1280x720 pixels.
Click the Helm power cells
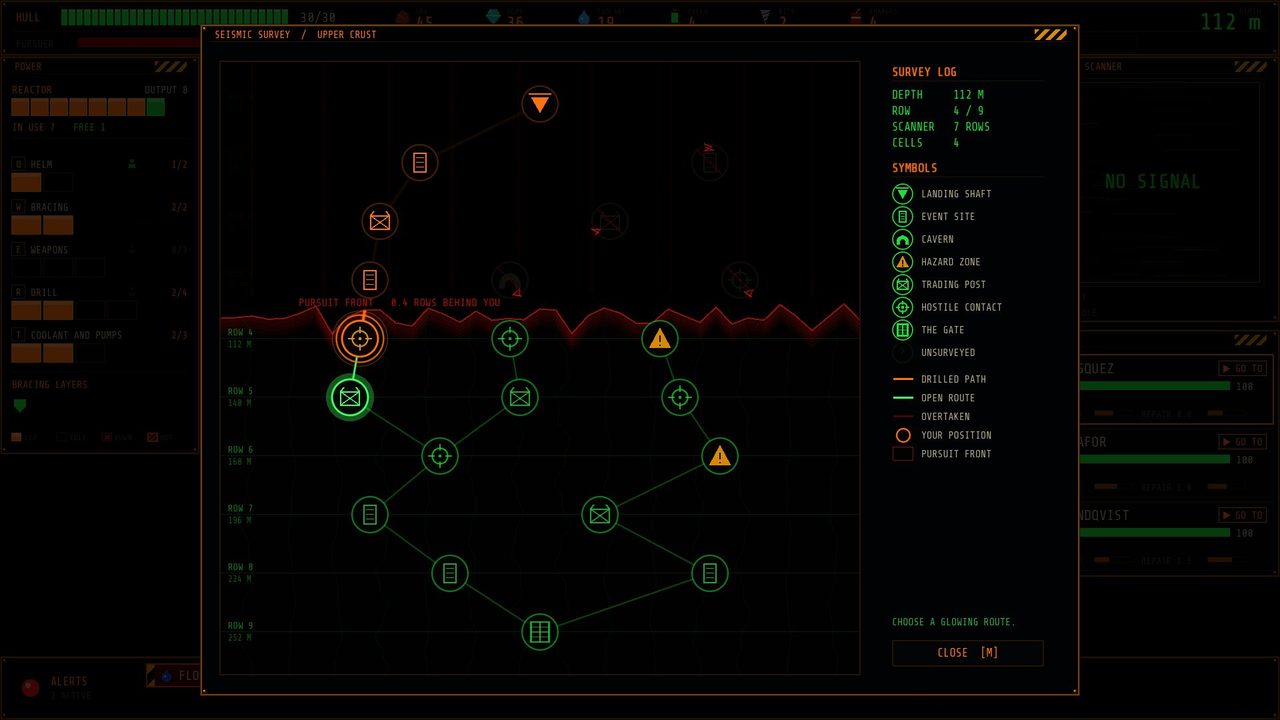pos(42,182)
